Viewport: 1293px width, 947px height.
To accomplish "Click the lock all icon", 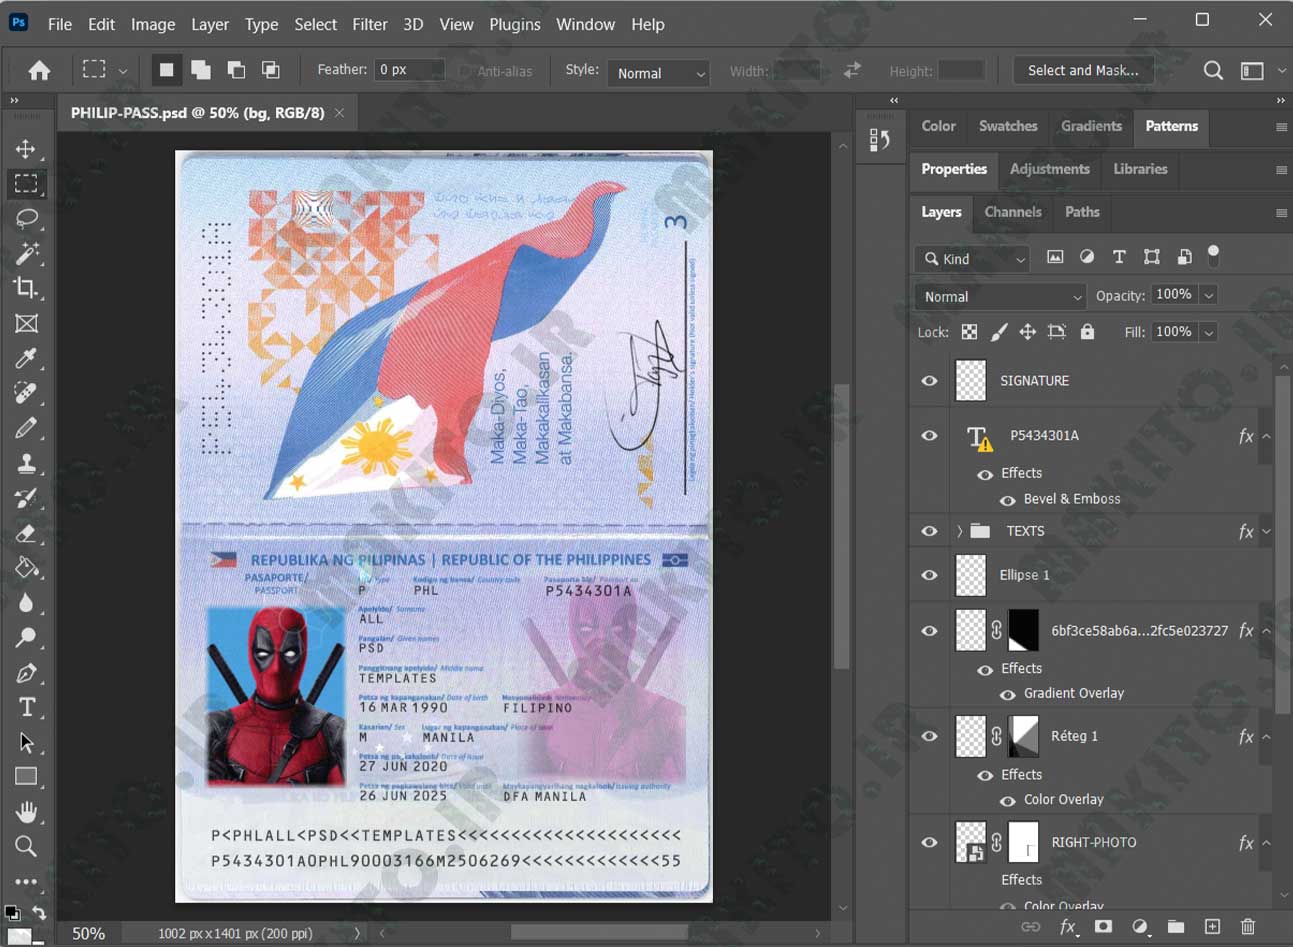I will [1087, 332].
